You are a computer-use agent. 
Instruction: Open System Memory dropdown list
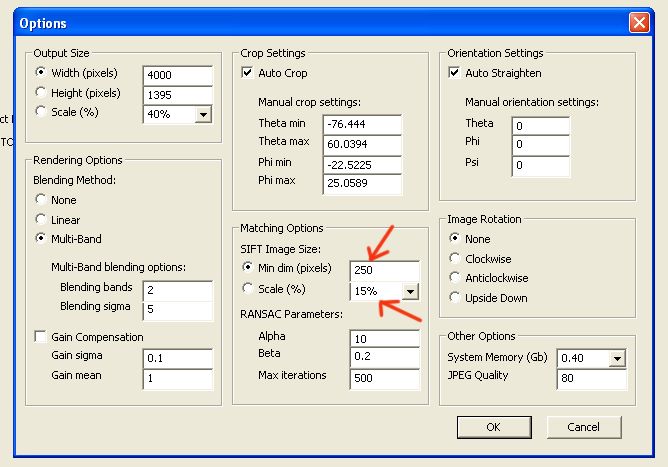[616, 359]
